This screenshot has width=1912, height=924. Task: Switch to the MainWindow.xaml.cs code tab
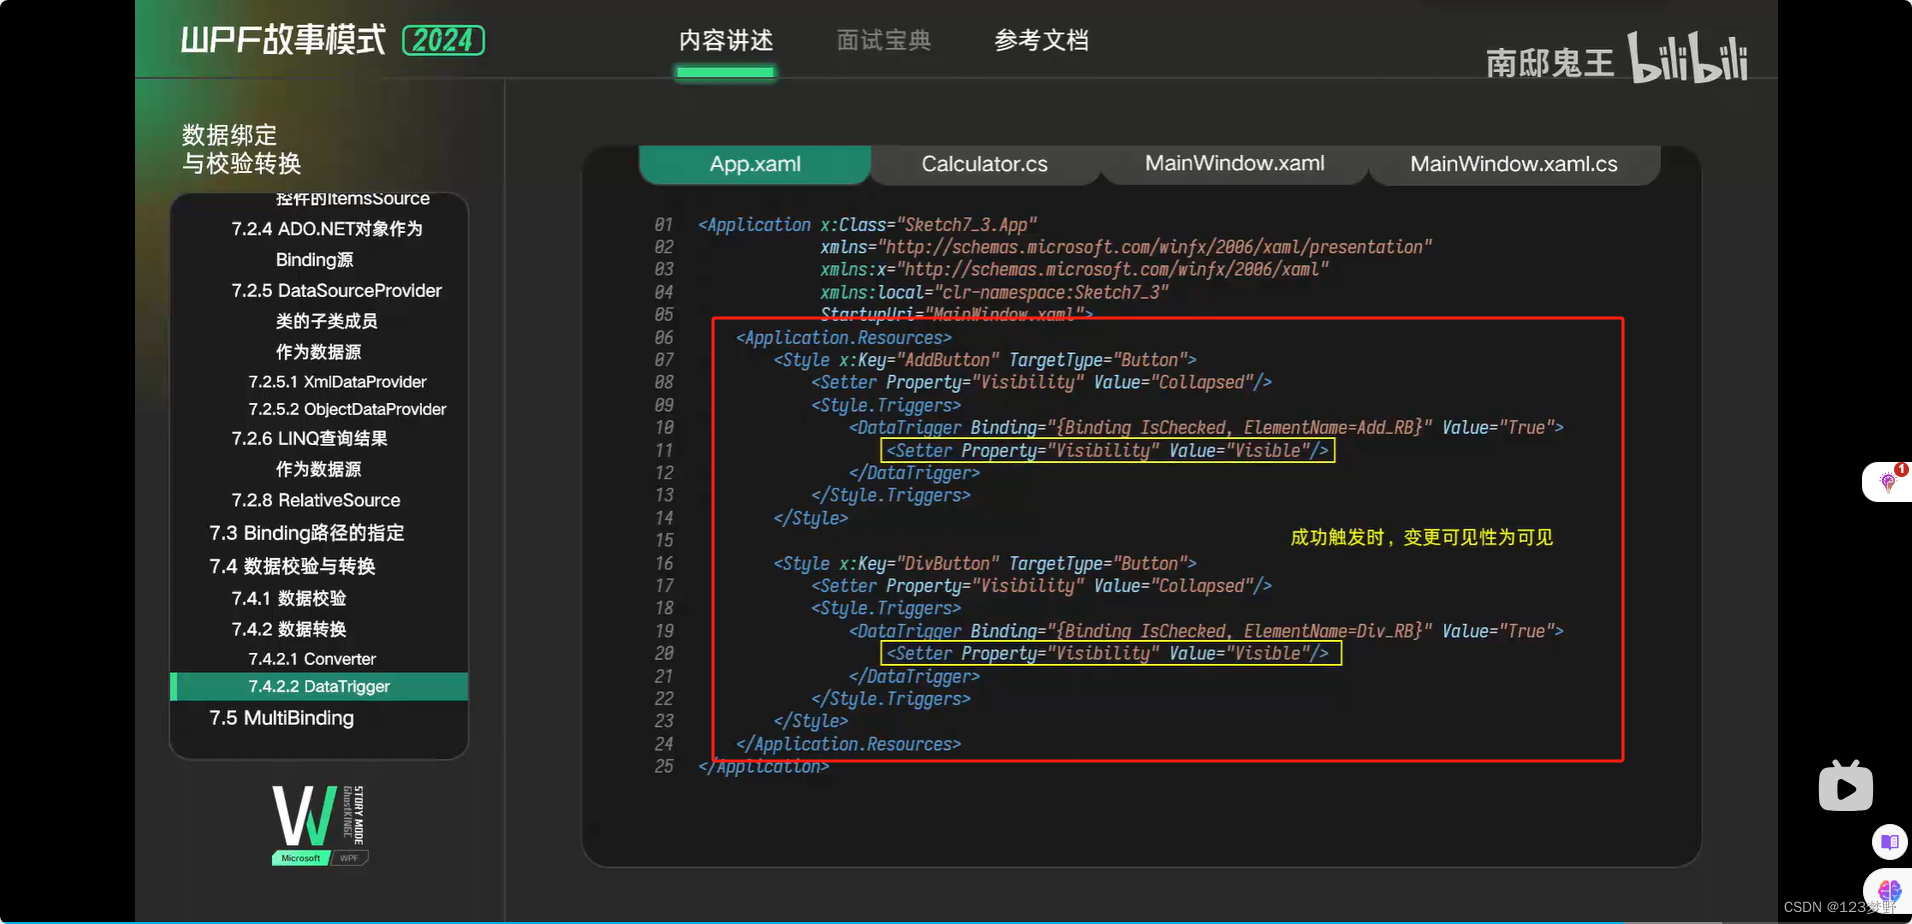click(1514, 164)
